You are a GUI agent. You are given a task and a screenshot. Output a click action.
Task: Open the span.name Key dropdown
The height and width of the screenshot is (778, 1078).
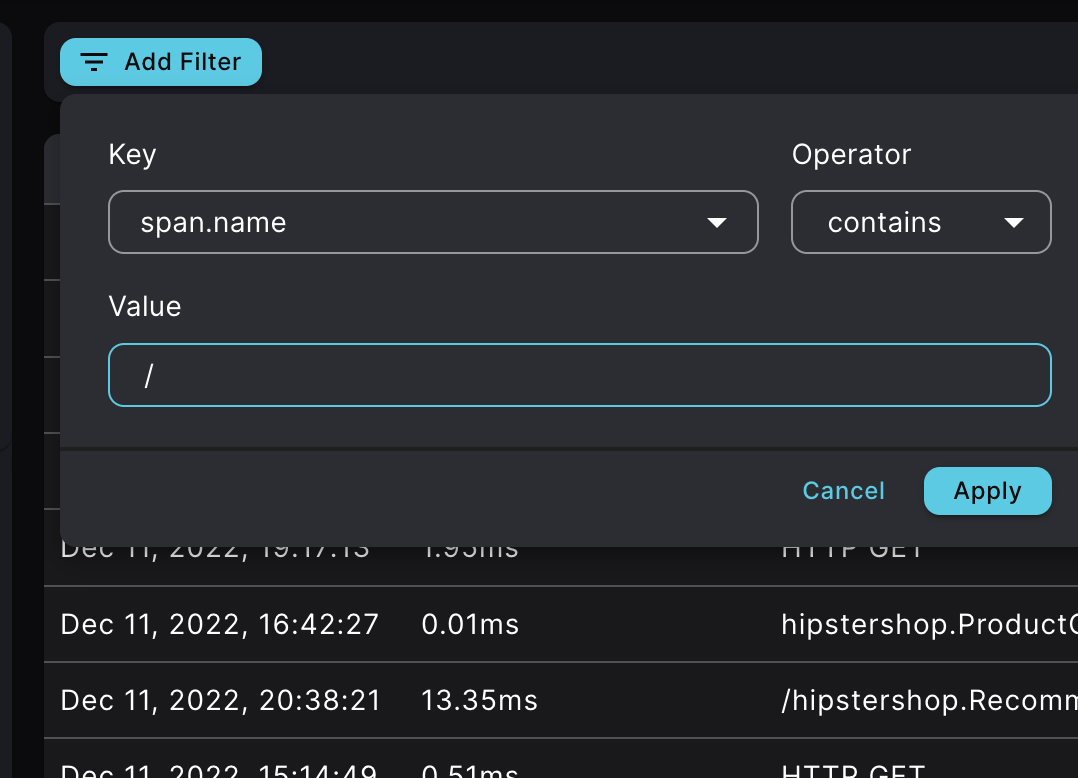(433, 222)
